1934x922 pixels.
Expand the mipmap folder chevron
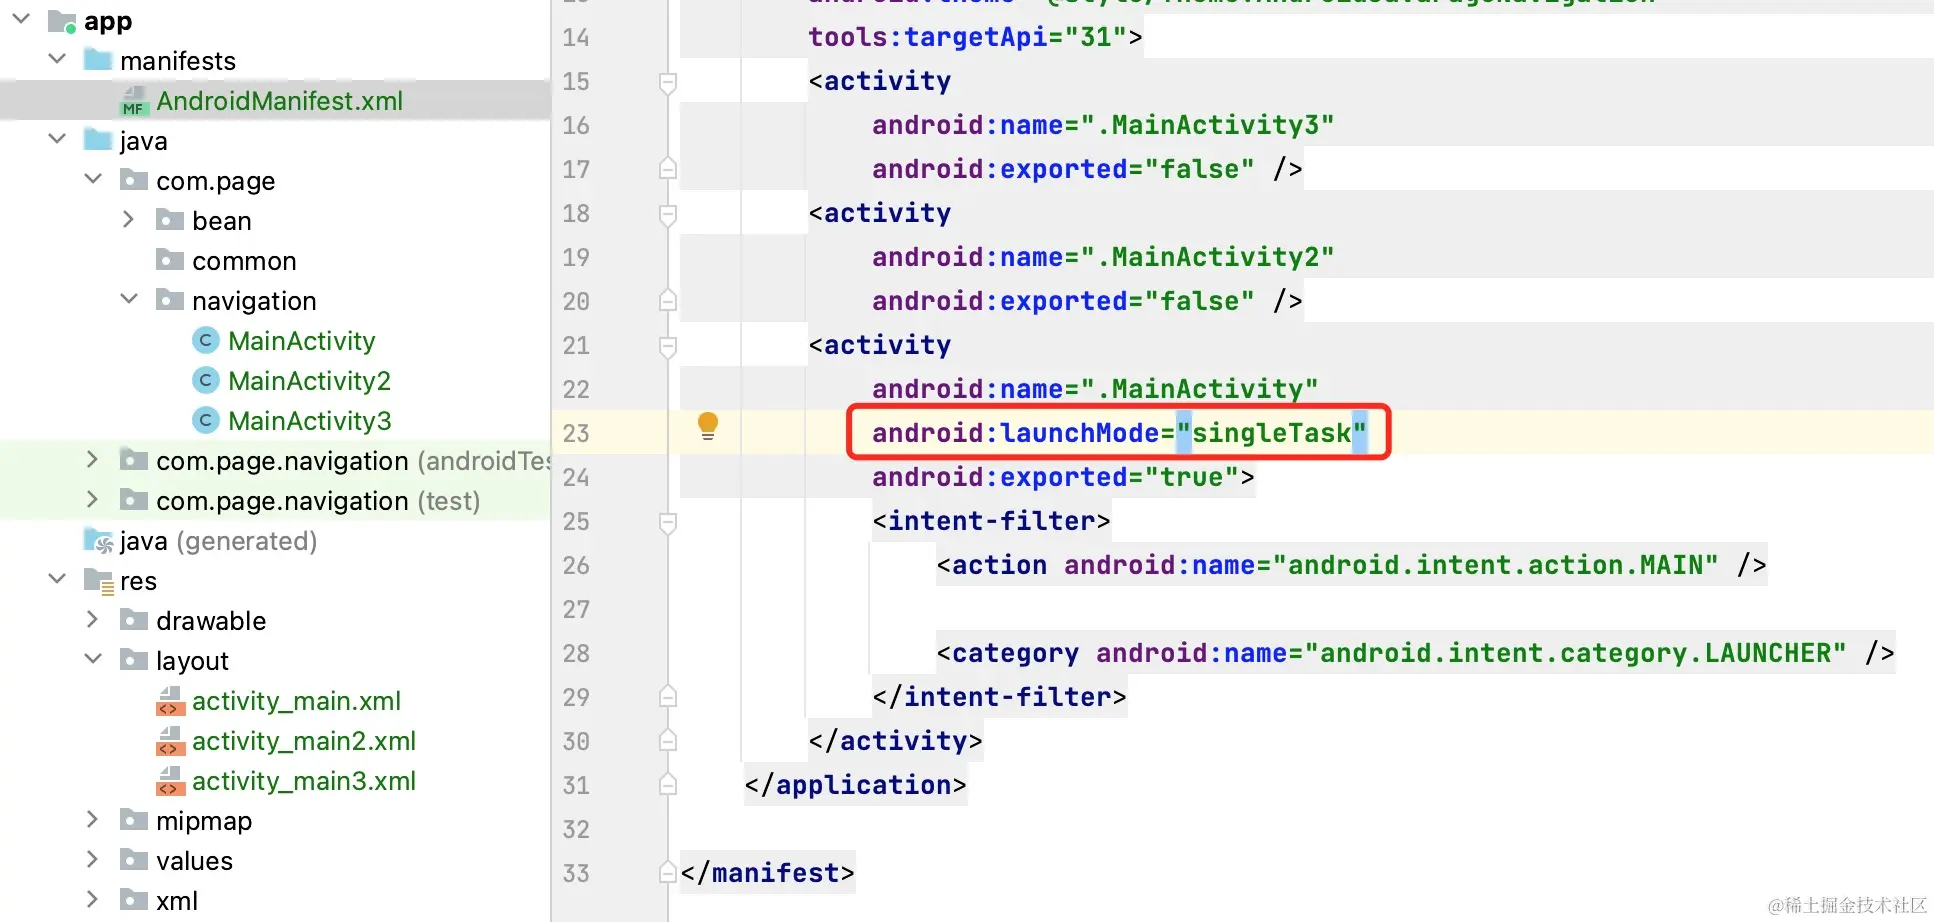coord(92,819)
